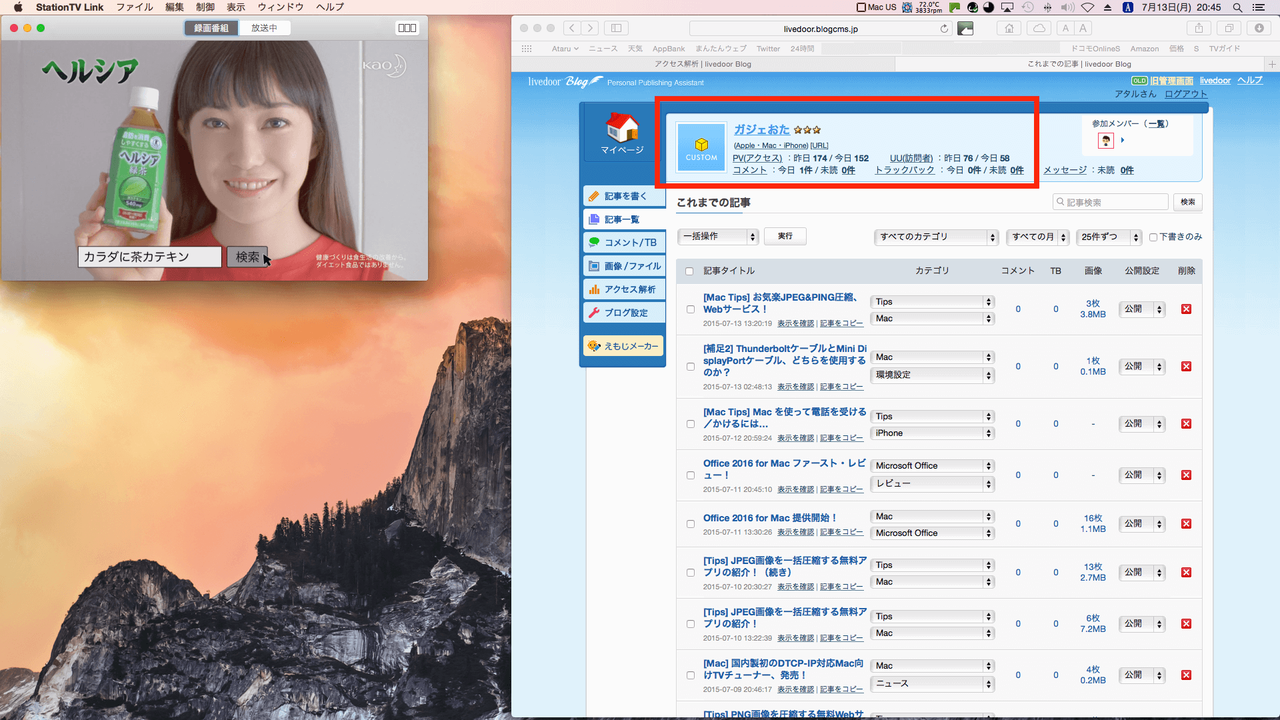The image size is (1280, 720).
Task: Check the box for Office 2016 ファースト・レビュー article
Action: pos(690,475)
